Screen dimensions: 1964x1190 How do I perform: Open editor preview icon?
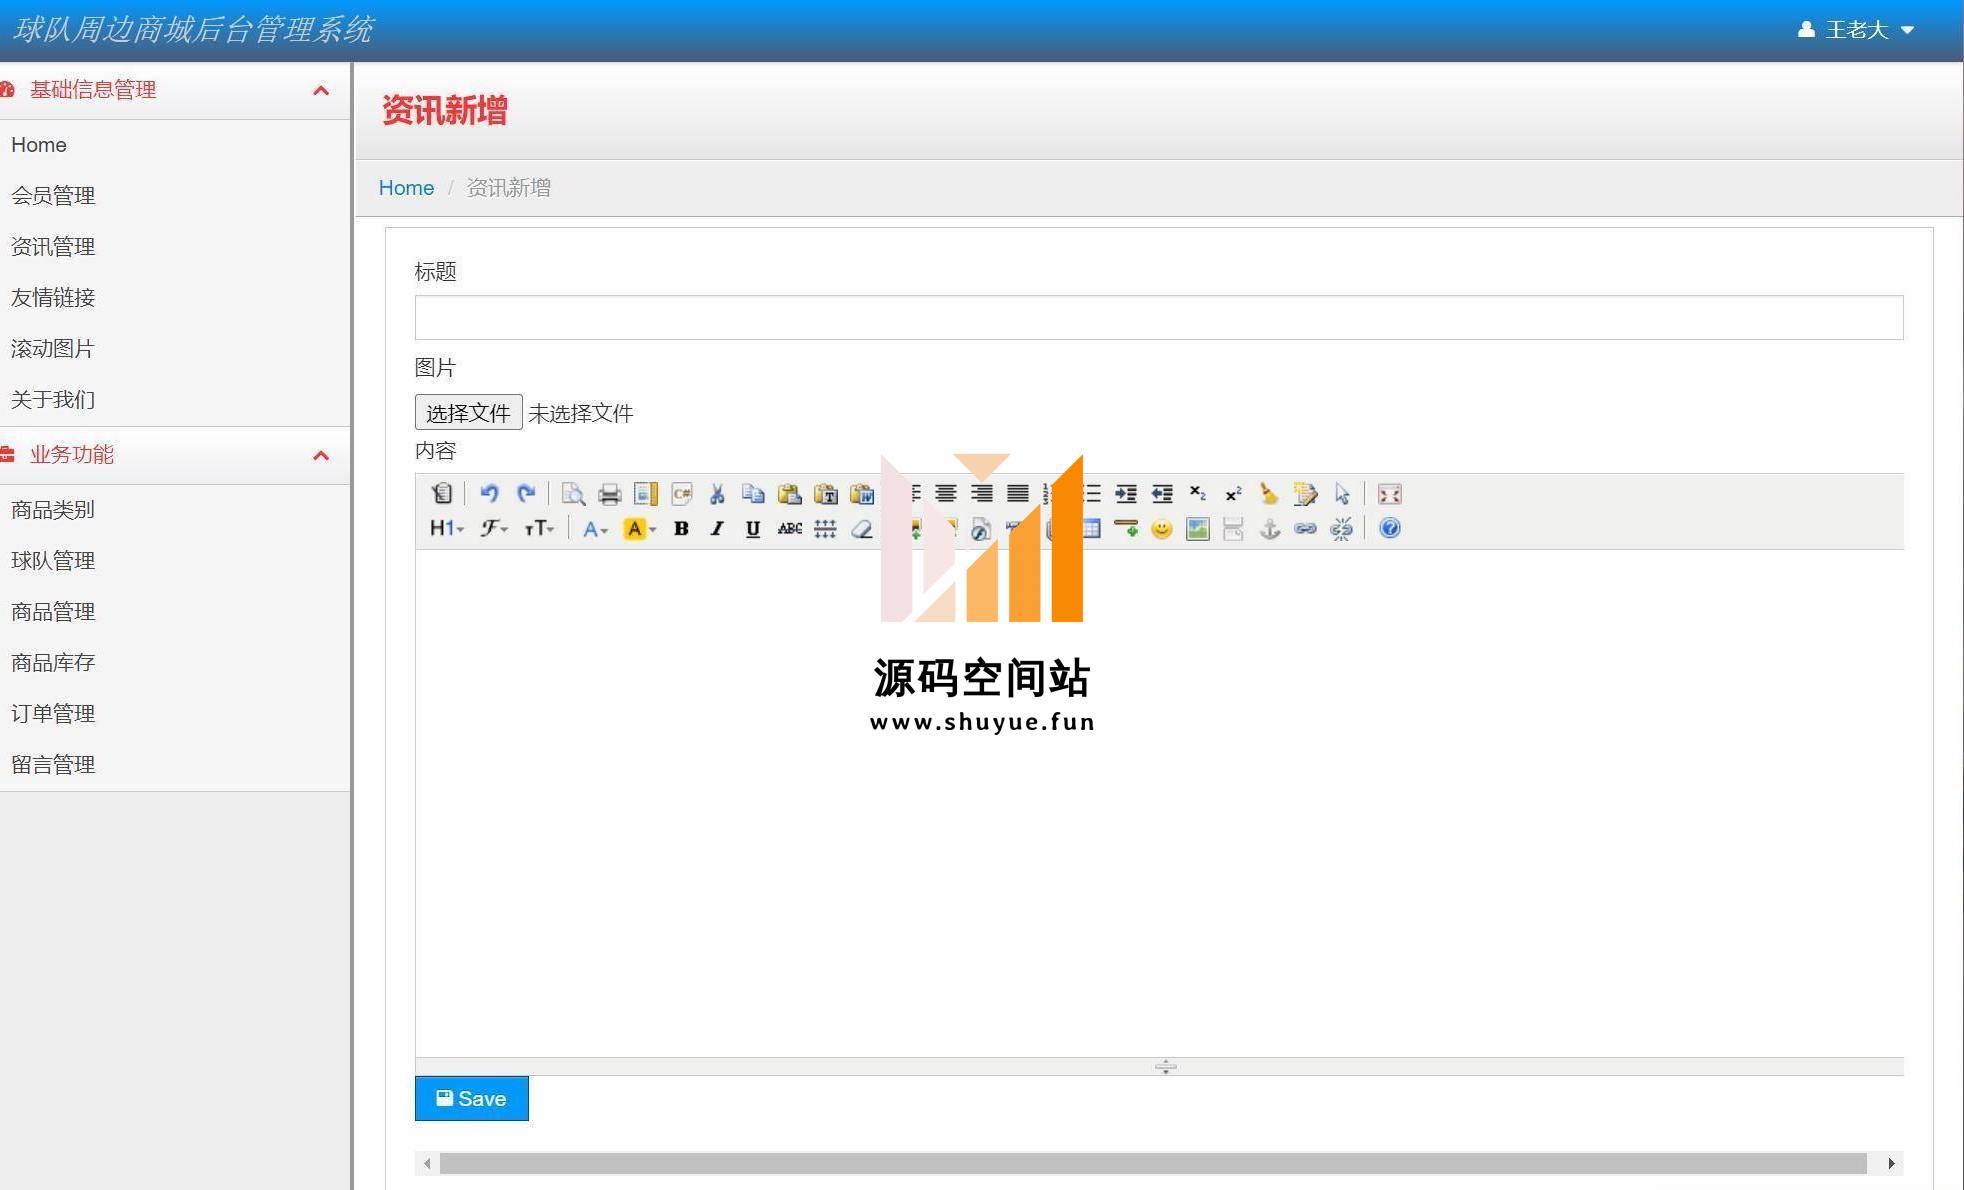[573, 493]
